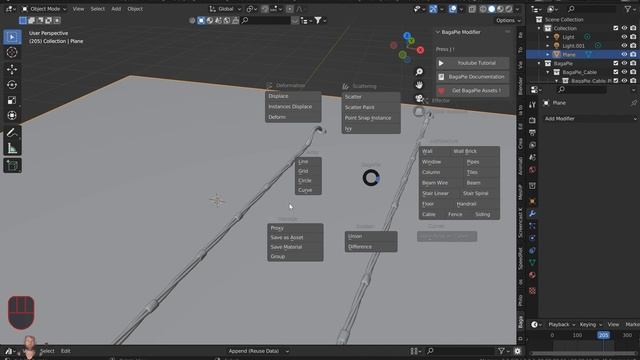Open the Select menu in viewport header
The image size is (640, 360).
(98, 9)
